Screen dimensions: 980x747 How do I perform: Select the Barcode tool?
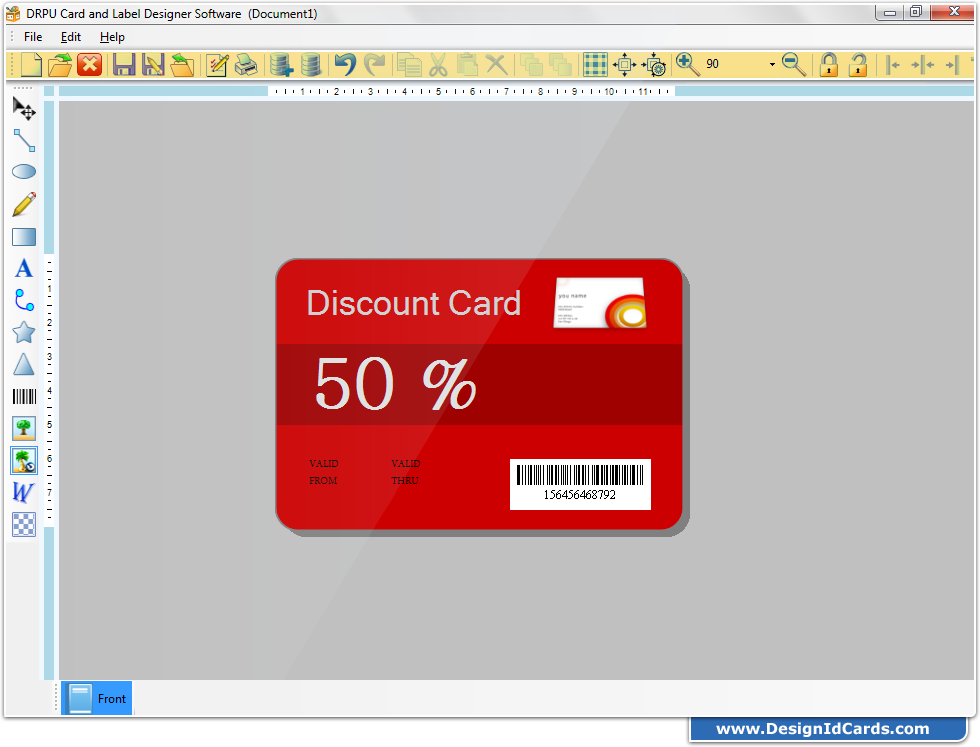23,396
